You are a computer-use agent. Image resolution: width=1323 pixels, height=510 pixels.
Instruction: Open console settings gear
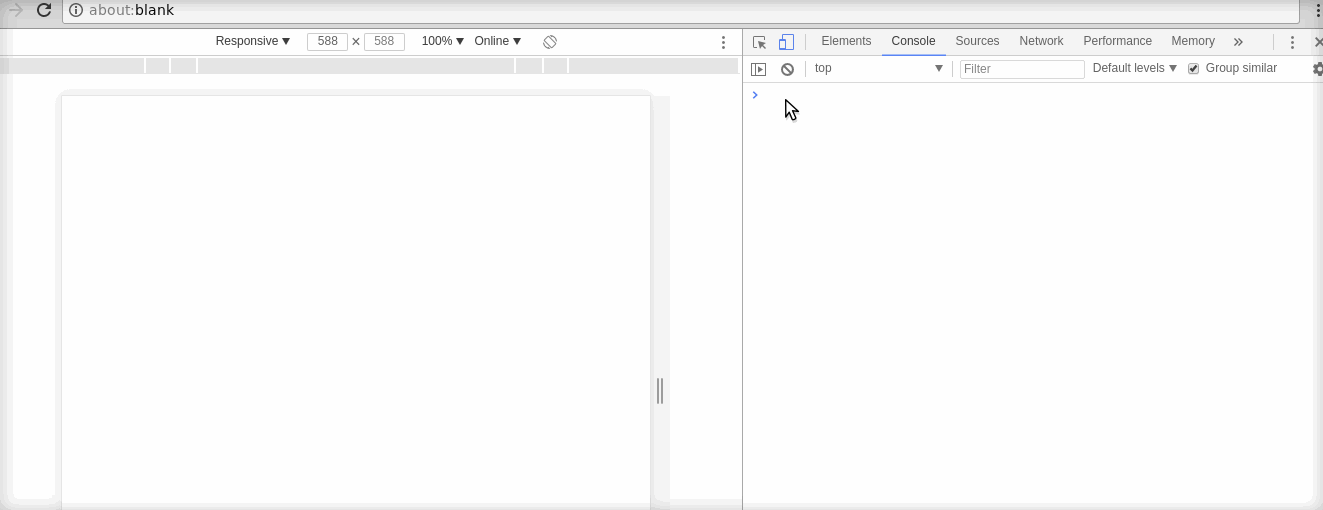[1317, 69]
